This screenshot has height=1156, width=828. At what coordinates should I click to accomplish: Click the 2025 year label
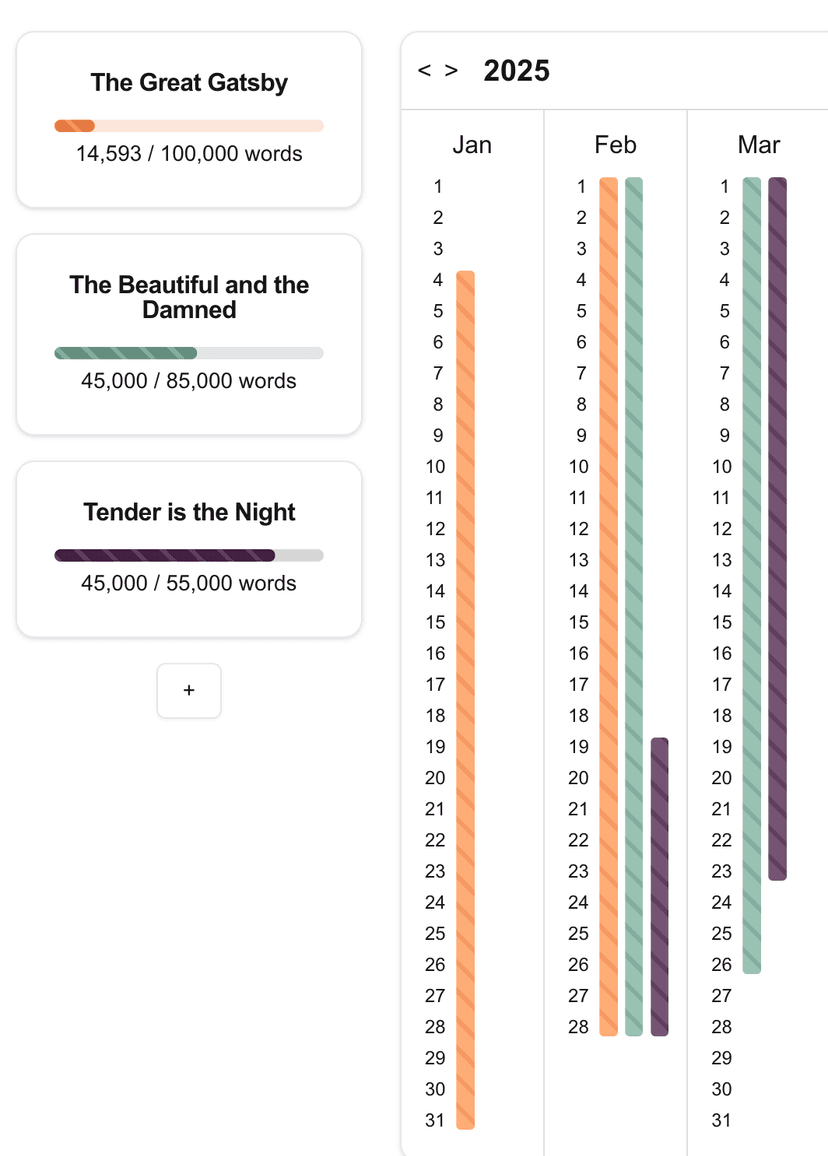pos(516,71)
